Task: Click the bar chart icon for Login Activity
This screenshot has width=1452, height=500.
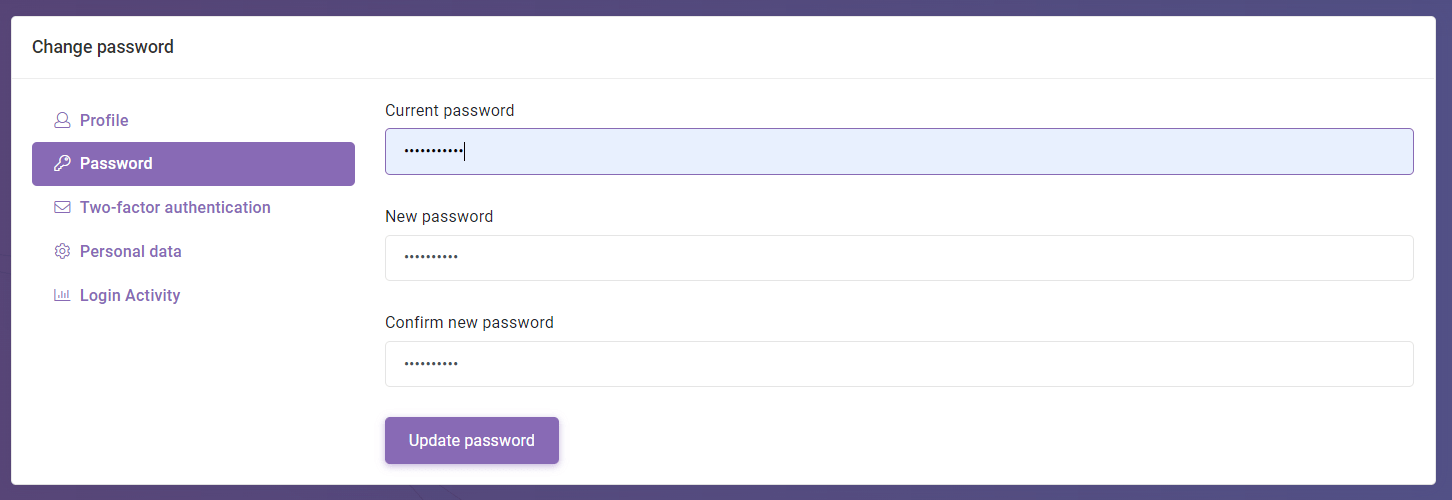Action: pyautogui.click(x=62, y=296)
